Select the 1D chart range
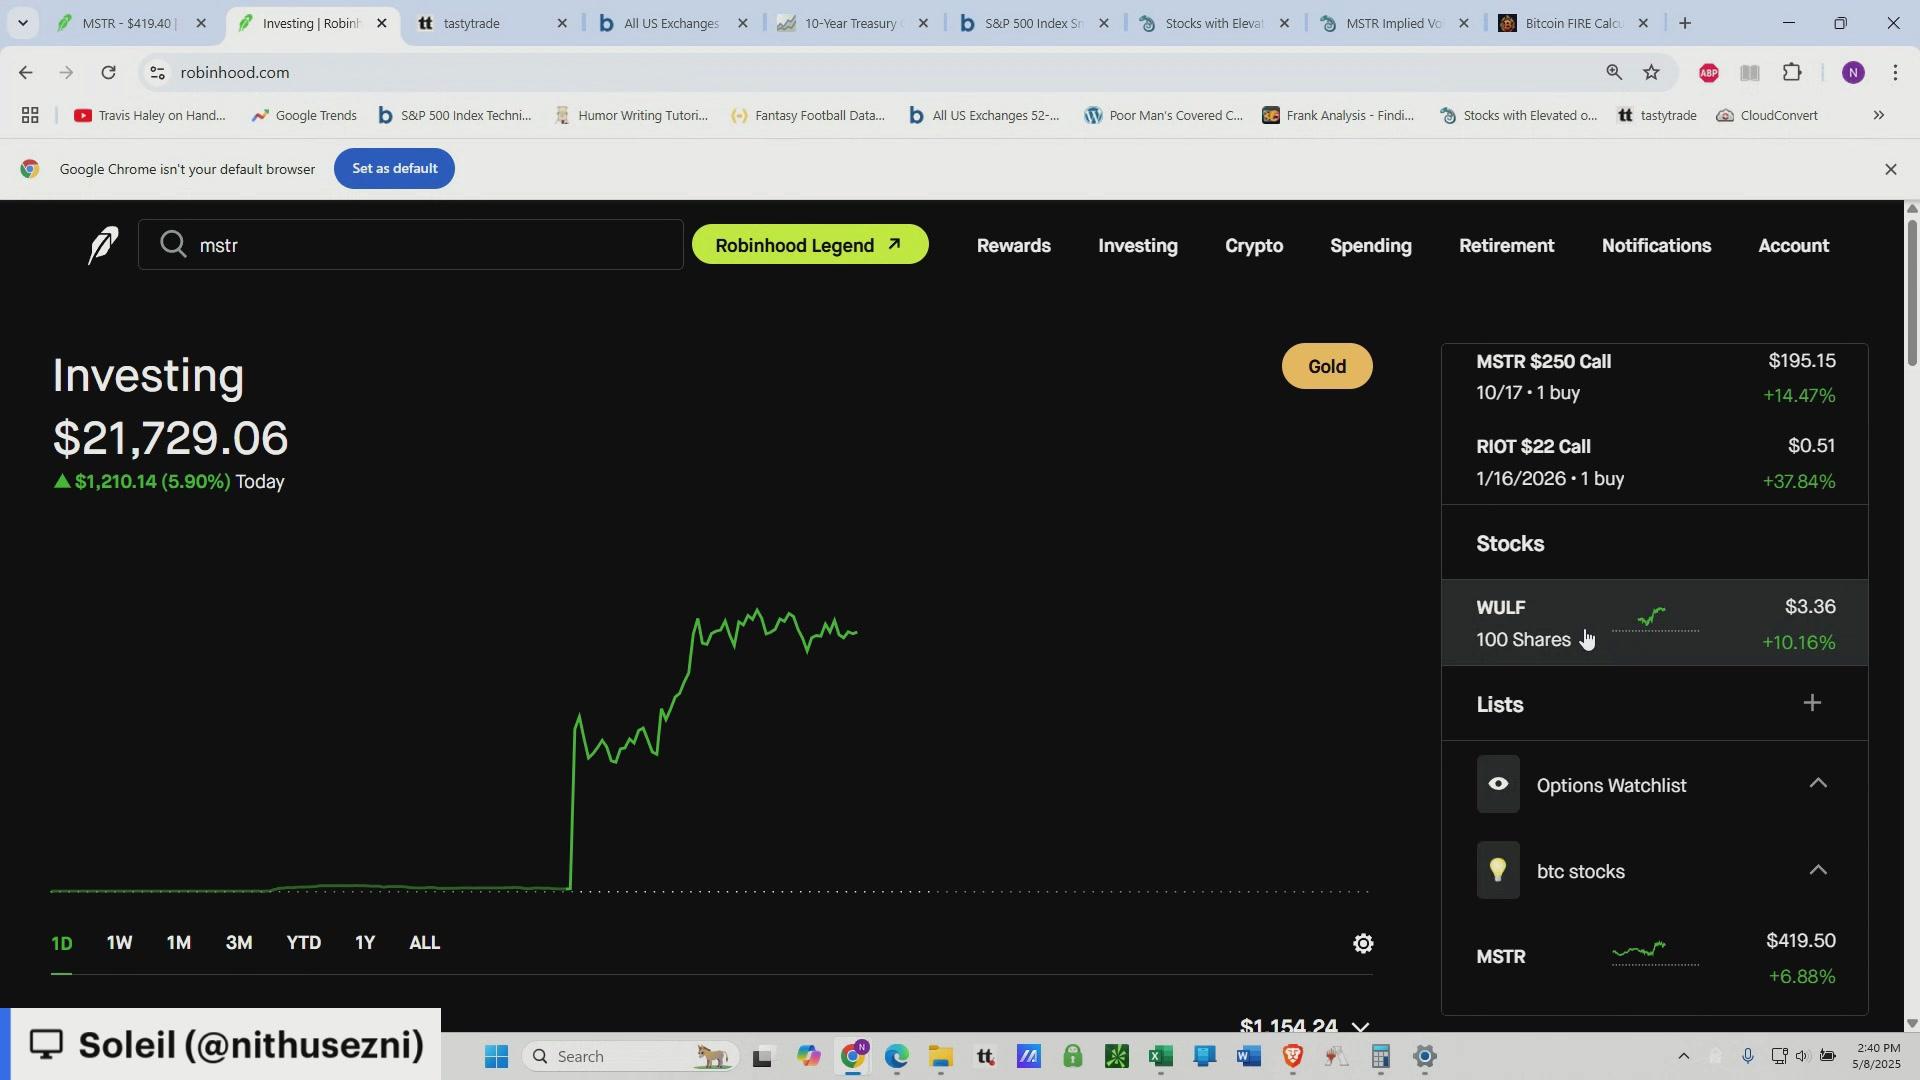The height and width of the screenshot is (1080, 1920). (62, 943)
